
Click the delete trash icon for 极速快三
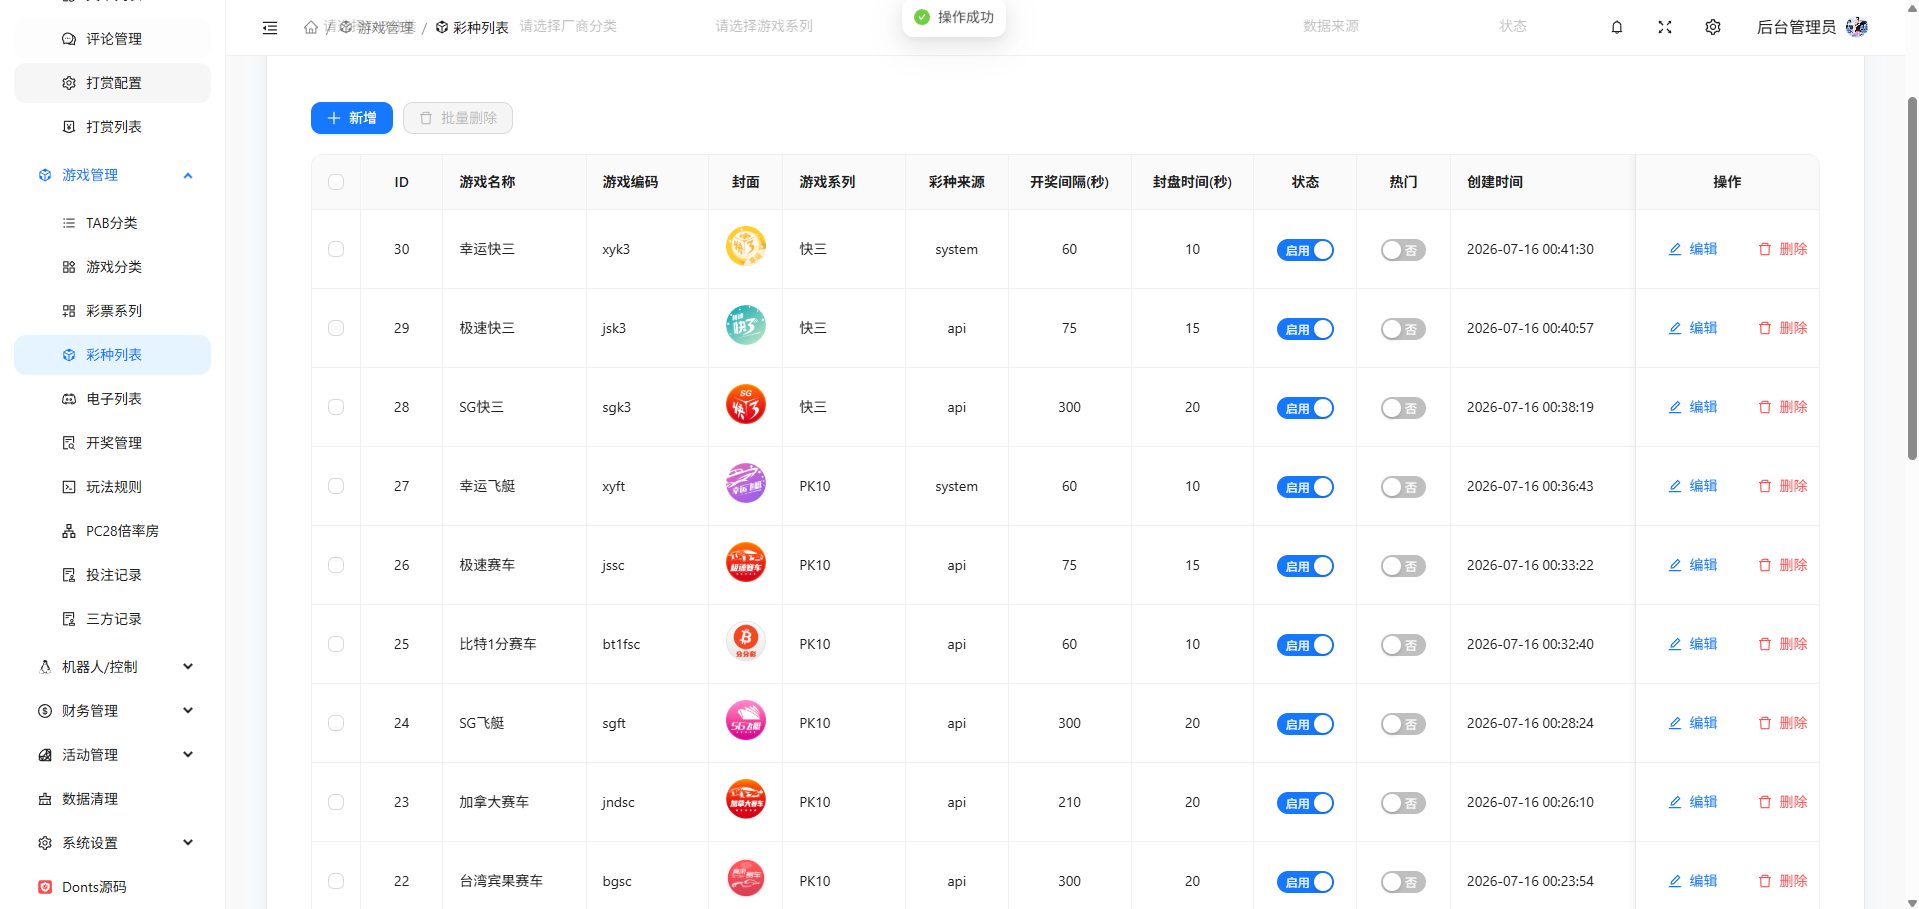point(1765,328)
